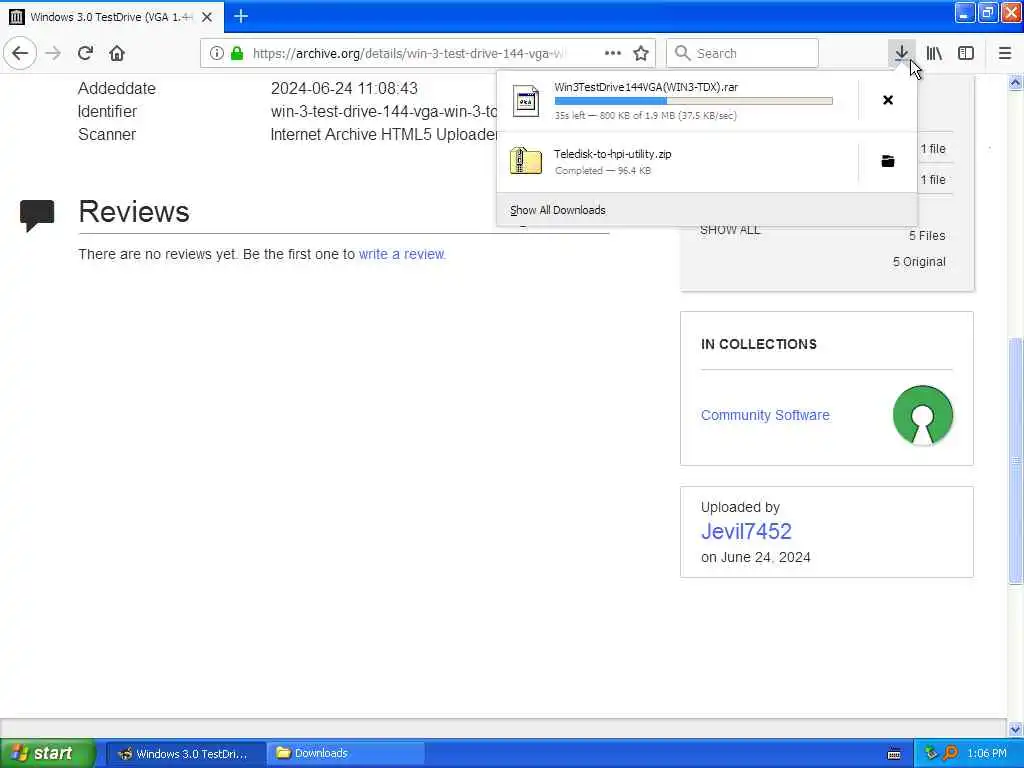Image resolution: width=1024 pixels, height=768 pixels.
Task: Switch to the Downloads folder taskbar button
Action: pyautogui.click(x=346, y=754)
